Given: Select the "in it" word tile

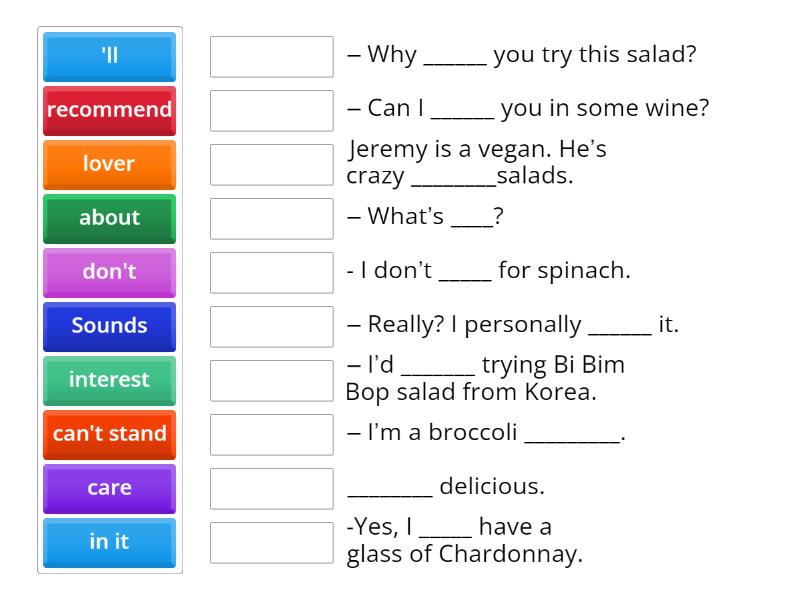Looking at the screenshot, I should point(109,543).
